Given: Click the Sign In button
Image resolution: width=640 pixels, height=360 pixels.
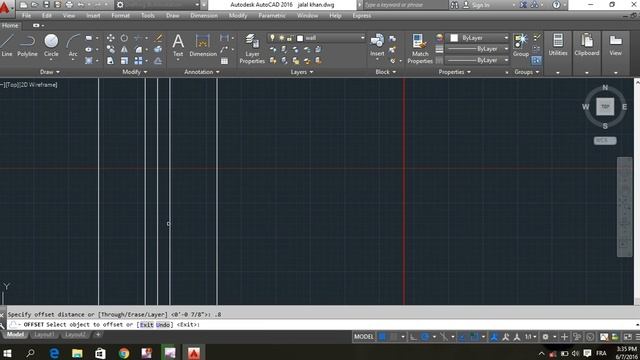Looking at the screenshot, I should pos(477,5).
